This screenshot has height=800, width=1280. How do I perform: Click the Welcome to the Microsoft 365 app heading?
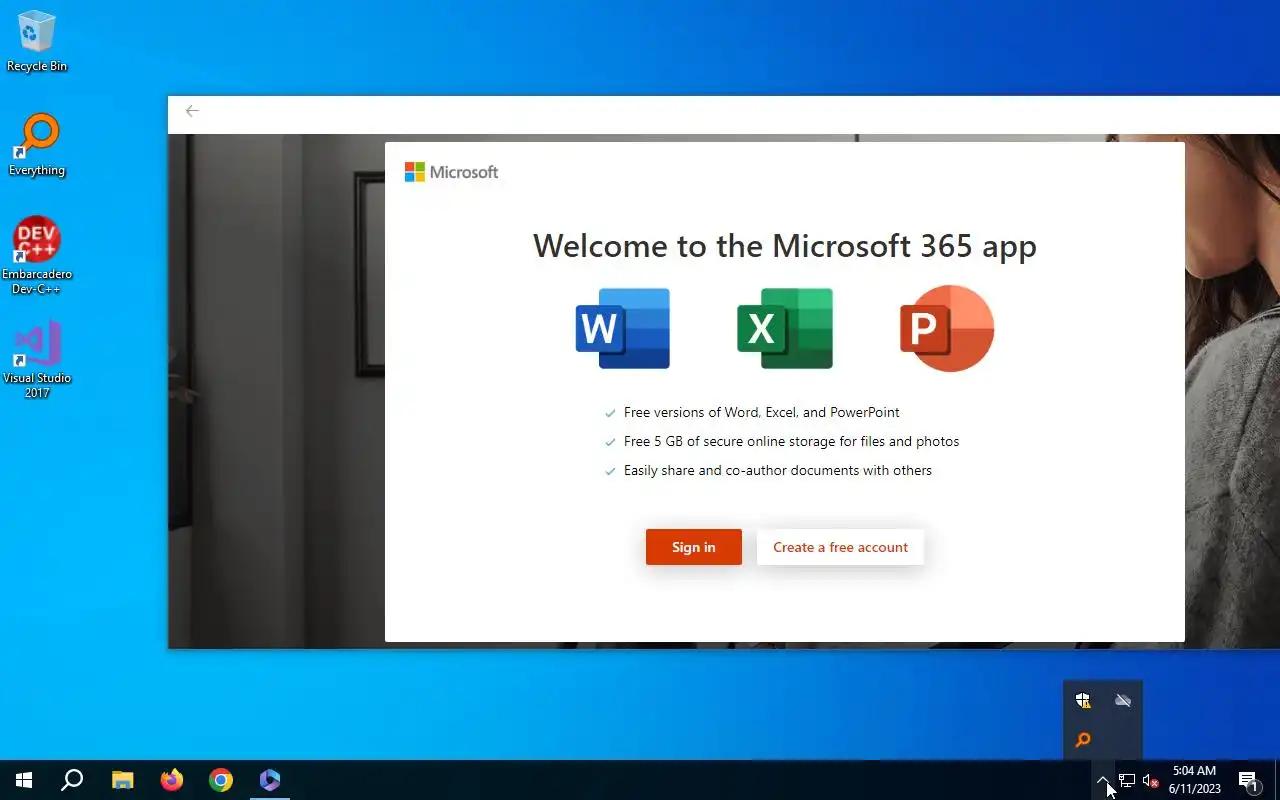(x=785, y=245)
